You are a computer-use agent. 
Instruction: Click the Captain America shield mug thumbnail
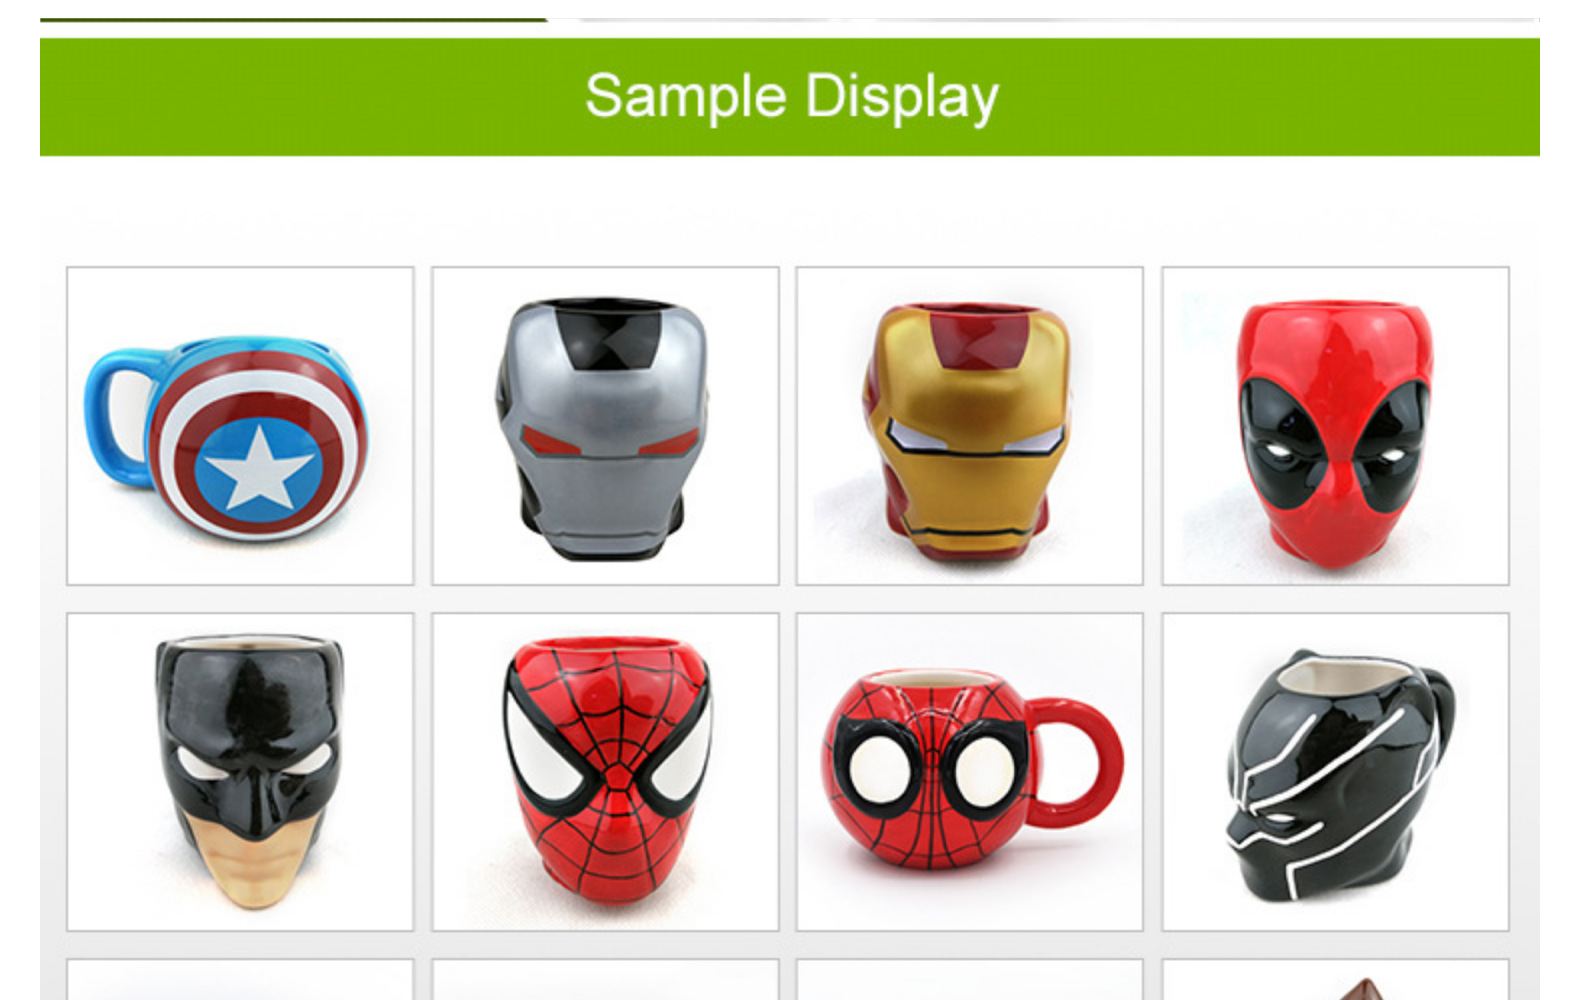tap(240, 426)
